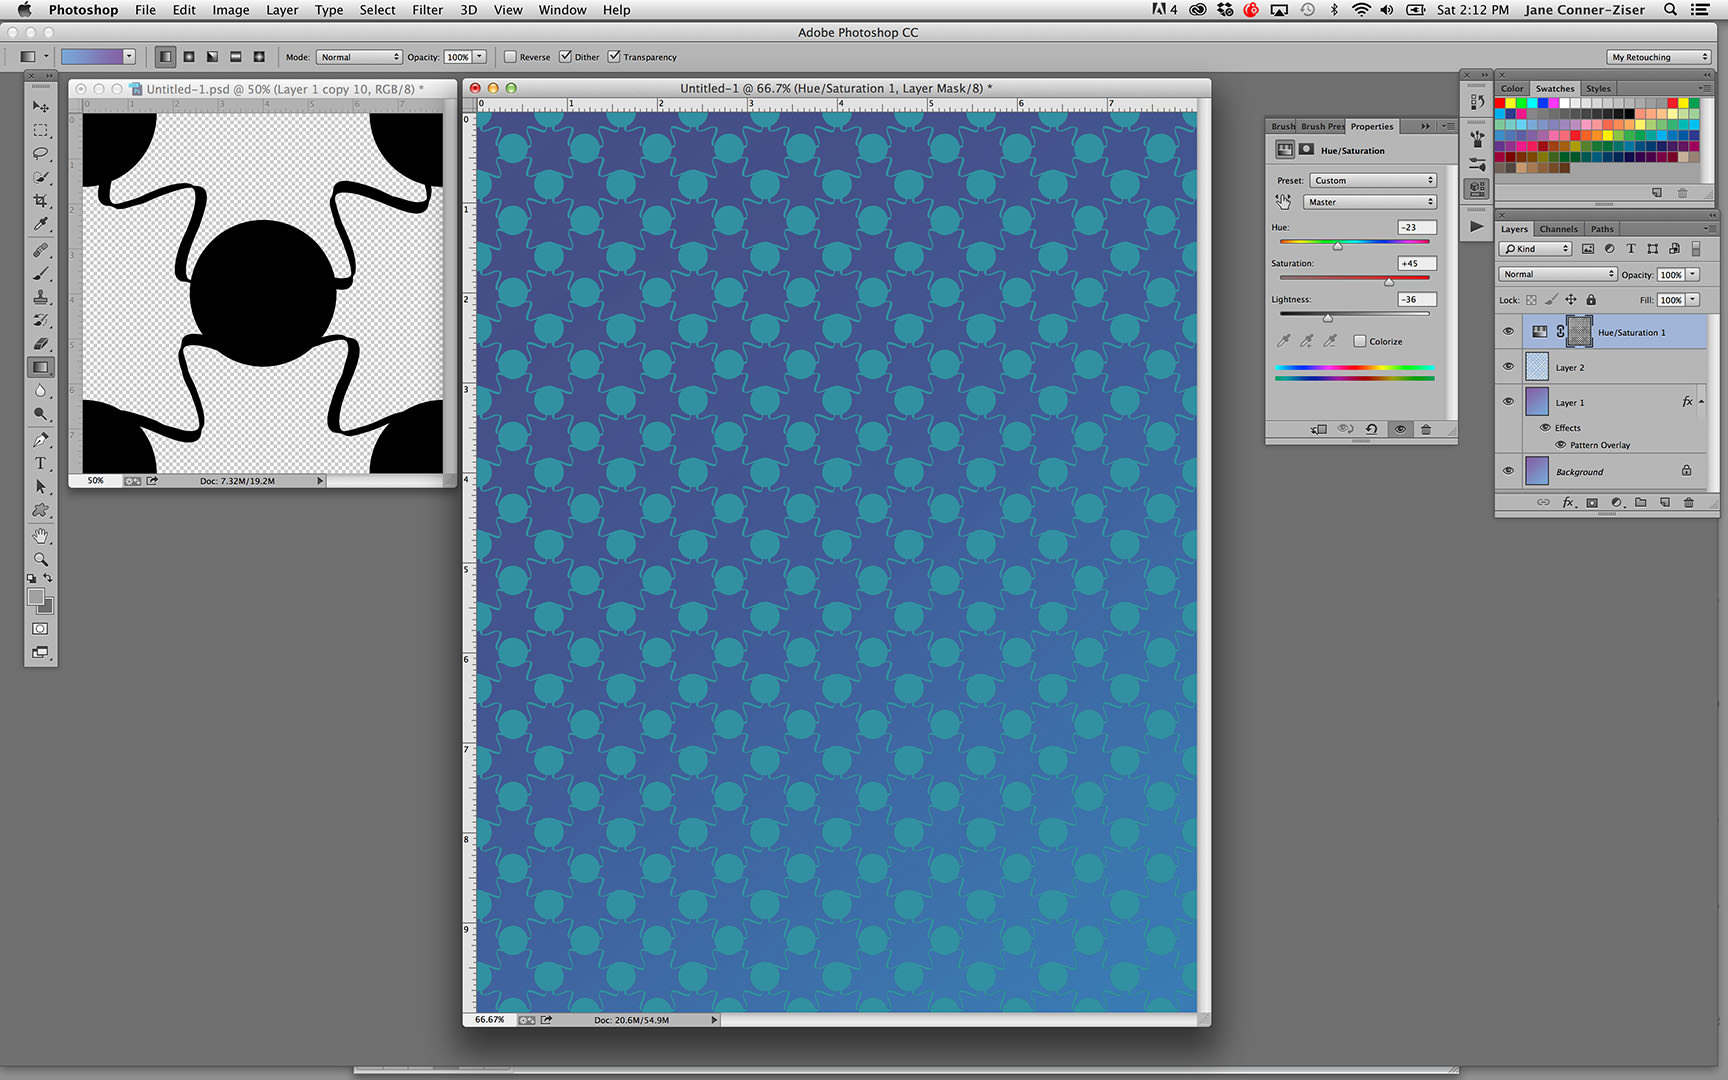The height and width of the screenshot is (1080, 1728).
Task: Open the Preset dropdown set to Custom
Action: 1373,181
